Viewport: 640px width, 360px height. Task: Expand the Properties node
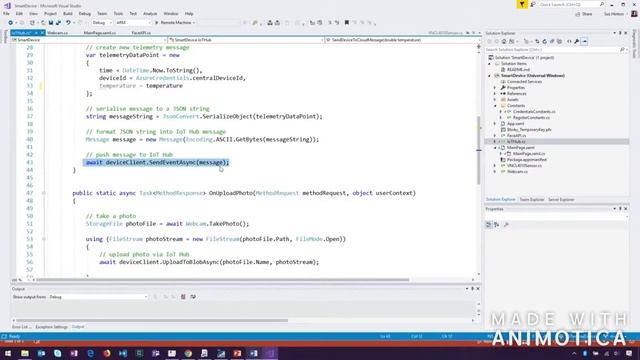(x=495, y=88)
